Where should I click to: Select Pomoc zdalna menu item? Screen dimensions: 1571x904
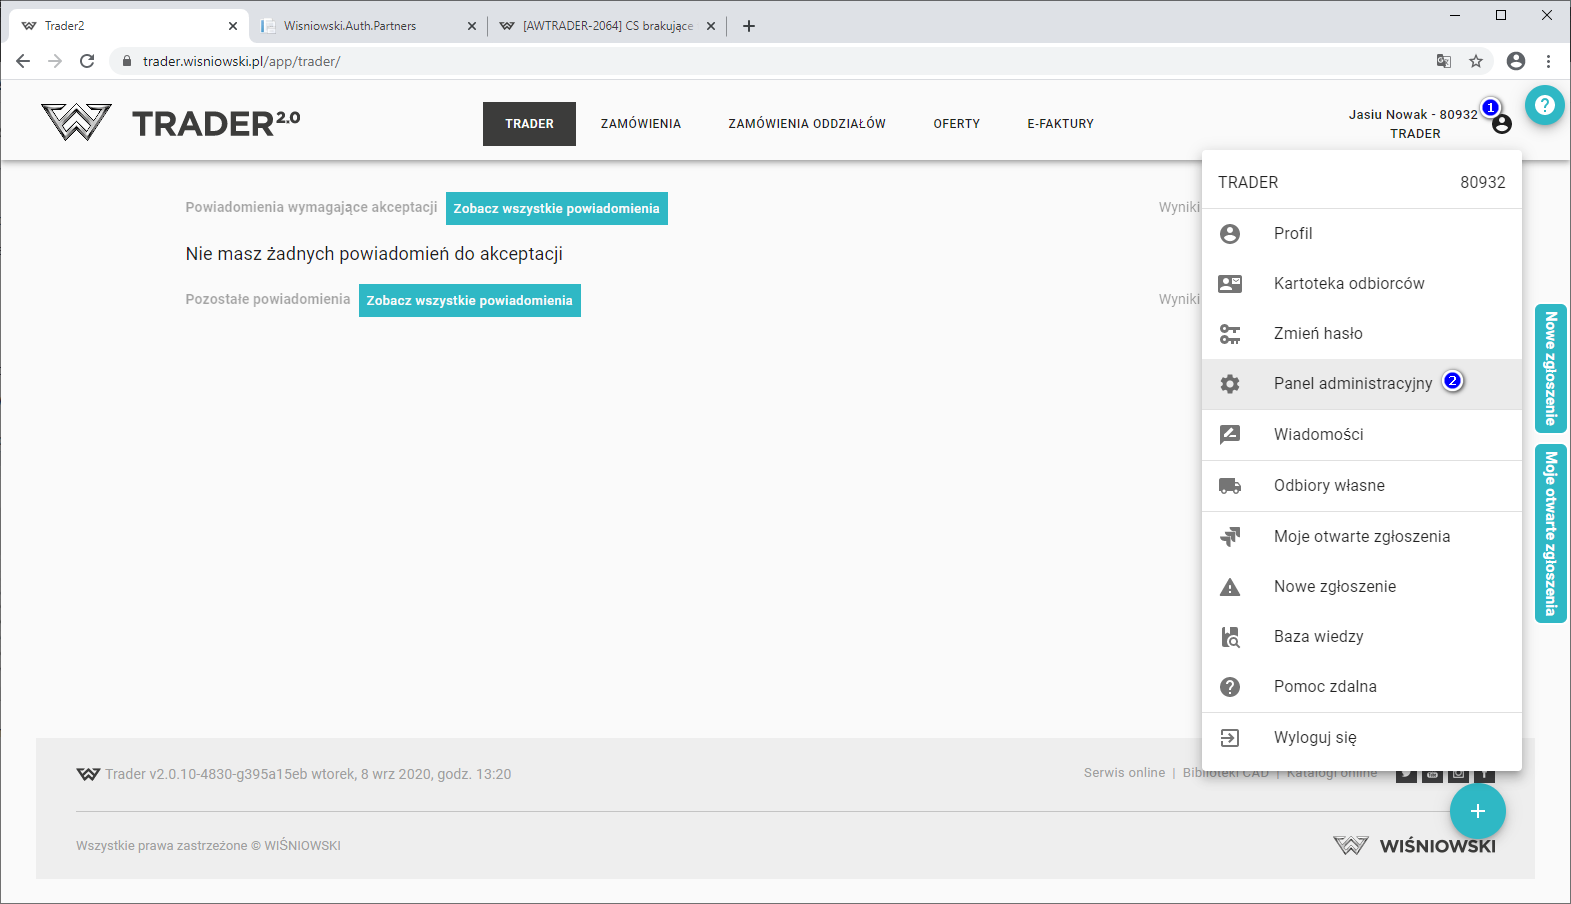[x=1324, y=687]
